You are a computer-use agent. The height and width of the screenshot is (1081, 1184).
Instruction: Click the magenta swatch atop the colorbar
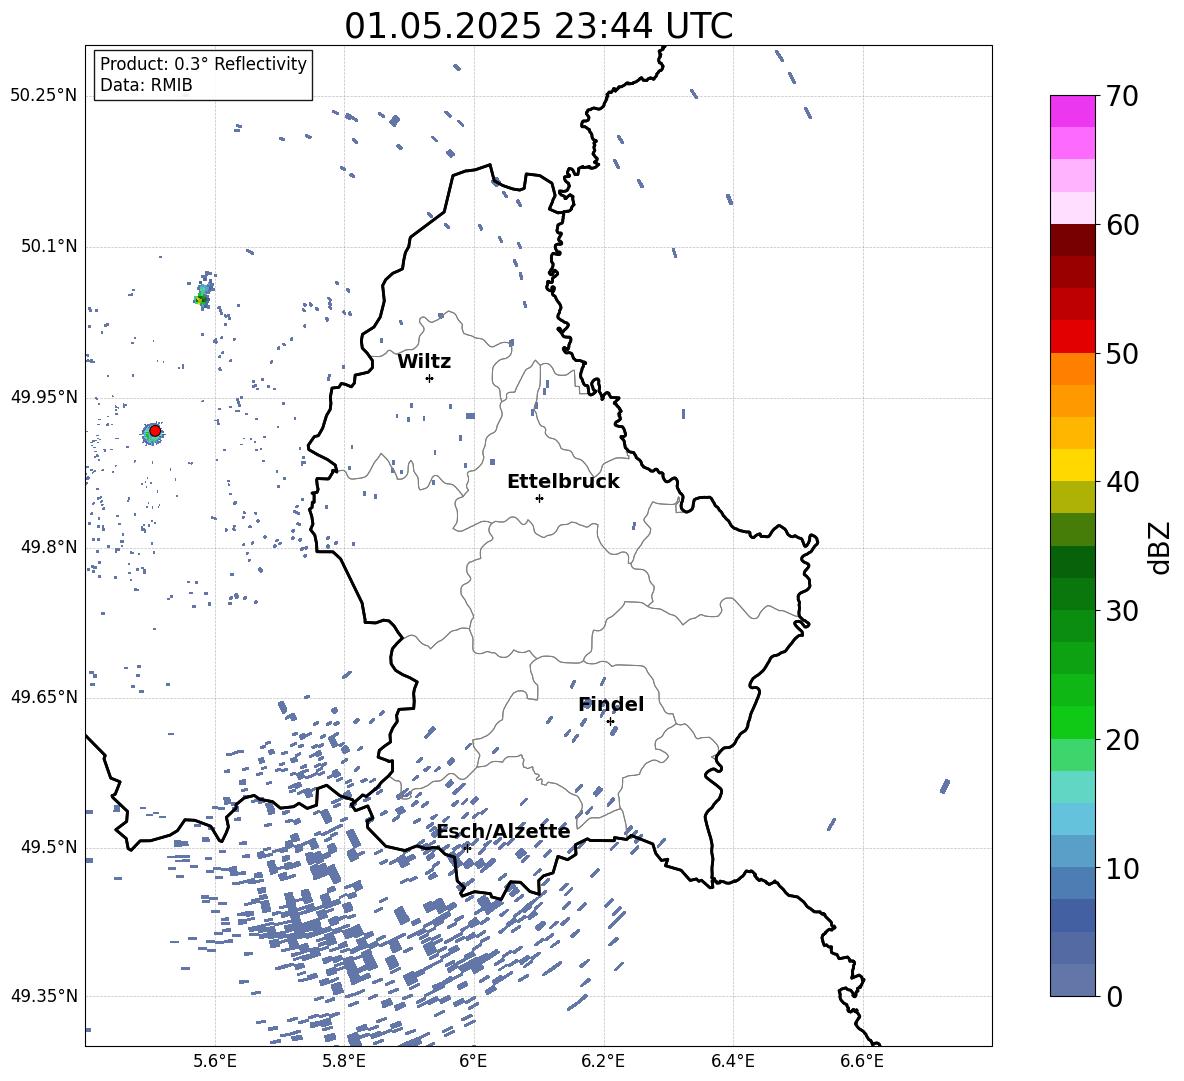[x=1072, y=111]
